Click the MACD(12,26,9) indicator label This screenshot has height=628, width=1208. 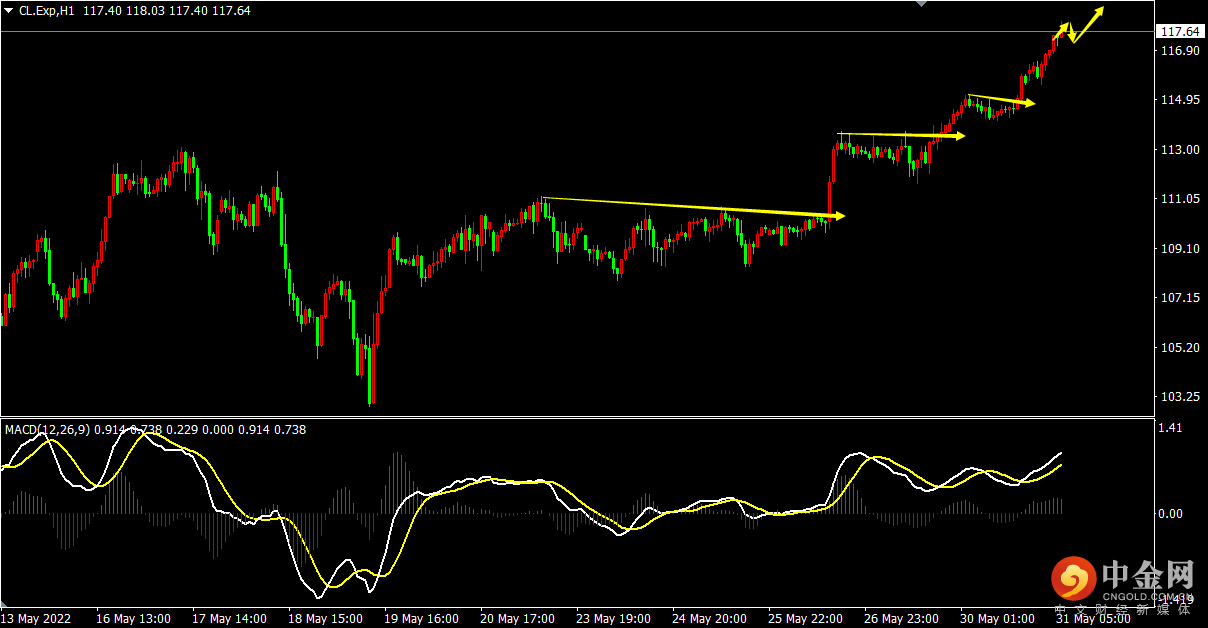(x=48, y=430)
